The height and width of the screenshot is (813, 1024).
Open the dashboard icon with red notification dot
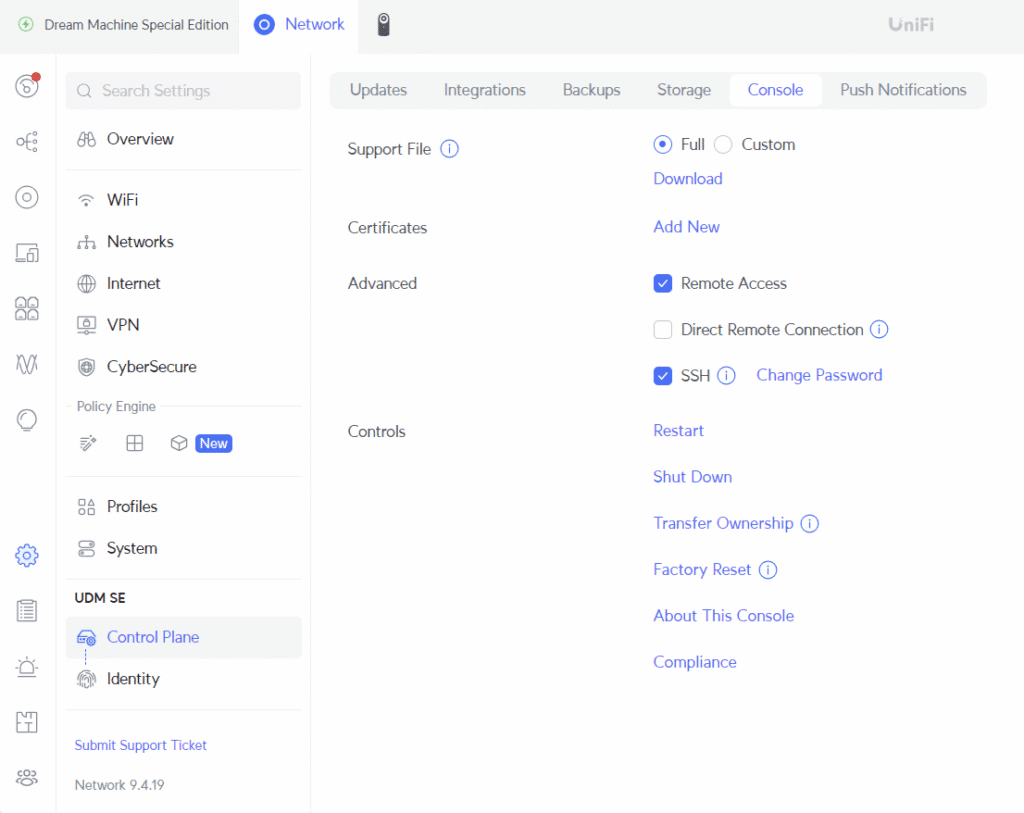(x=27, y=87)
